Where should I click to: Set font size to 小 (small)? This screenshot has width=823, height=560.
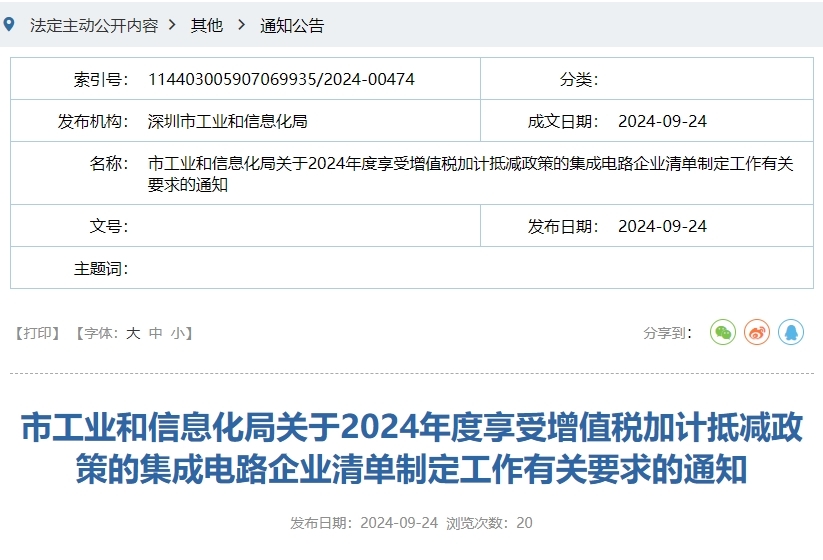point(177,333)
